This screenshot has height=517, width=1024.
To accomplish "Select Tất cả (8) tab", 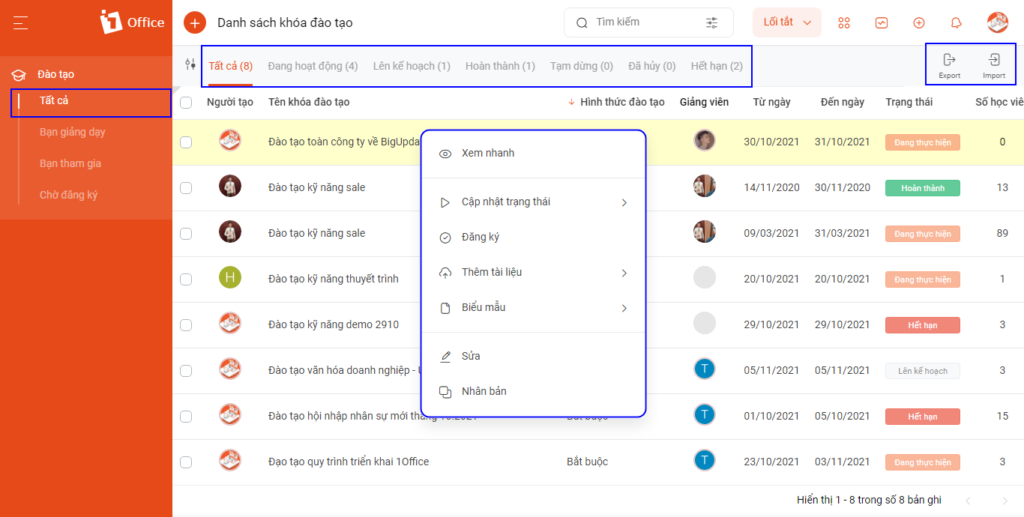I will pyautogui.click(x=231, y=66).
